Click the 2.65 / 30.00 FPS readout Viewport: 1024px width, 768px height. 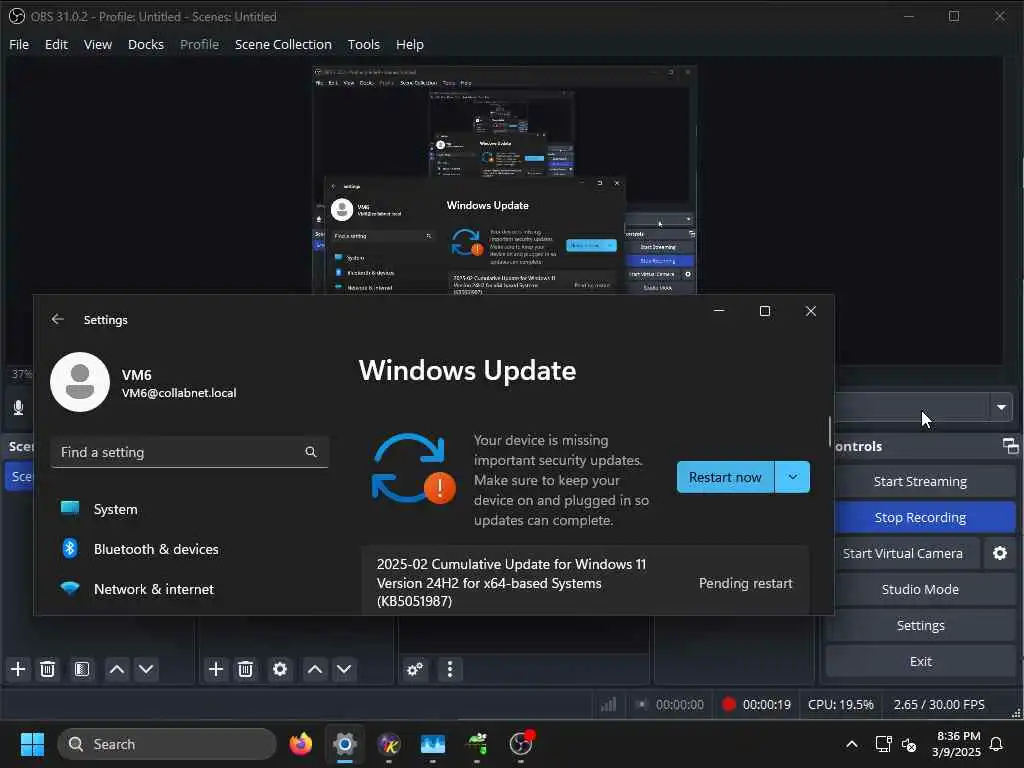[x=938, y=704]
